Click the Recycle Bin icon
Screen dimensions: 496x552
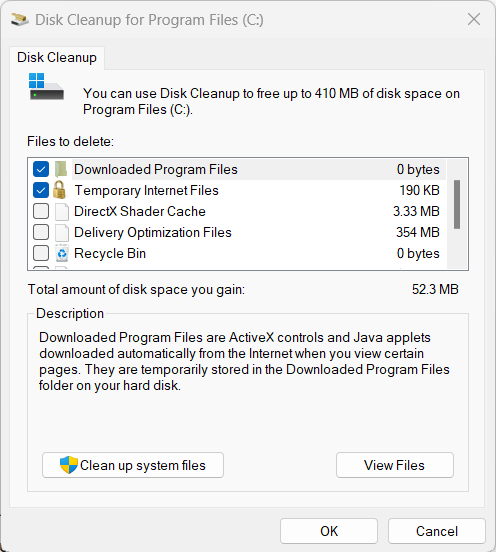pyautogui.click(x=62, y=253)
